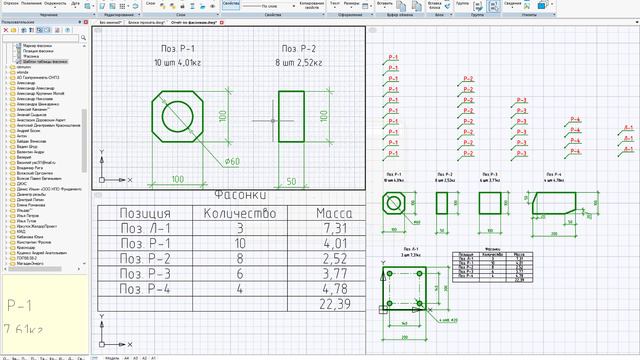
Task: Click Копирование свойств match properties
Action: 311,5
